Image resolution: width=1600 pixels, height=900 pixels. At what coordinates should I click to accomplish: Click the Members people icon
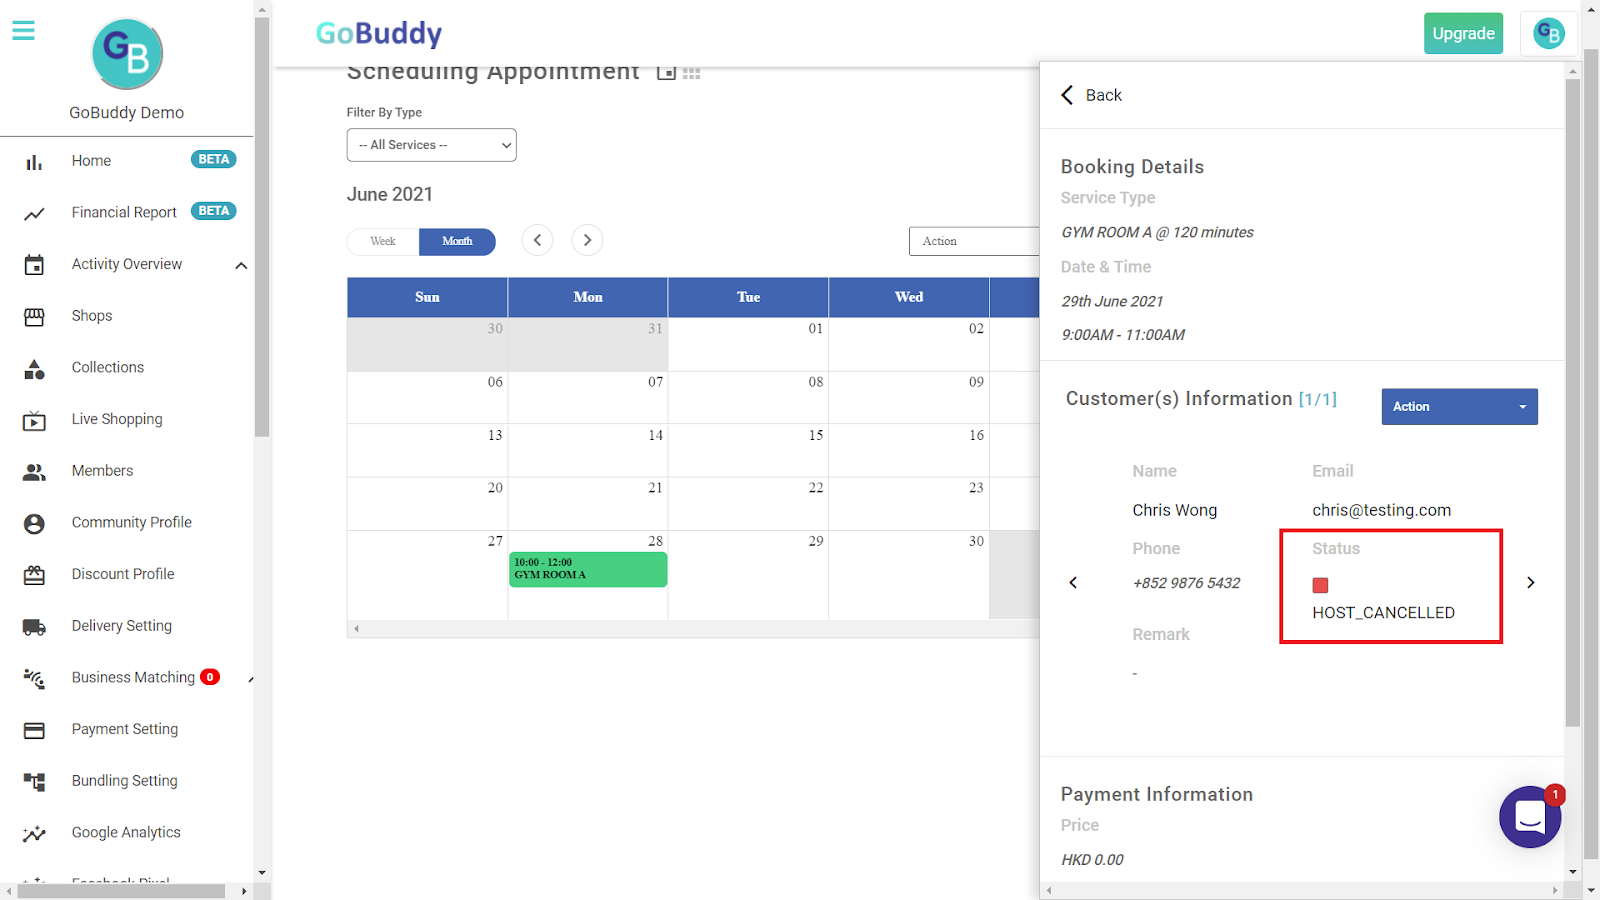click(34, 472)
